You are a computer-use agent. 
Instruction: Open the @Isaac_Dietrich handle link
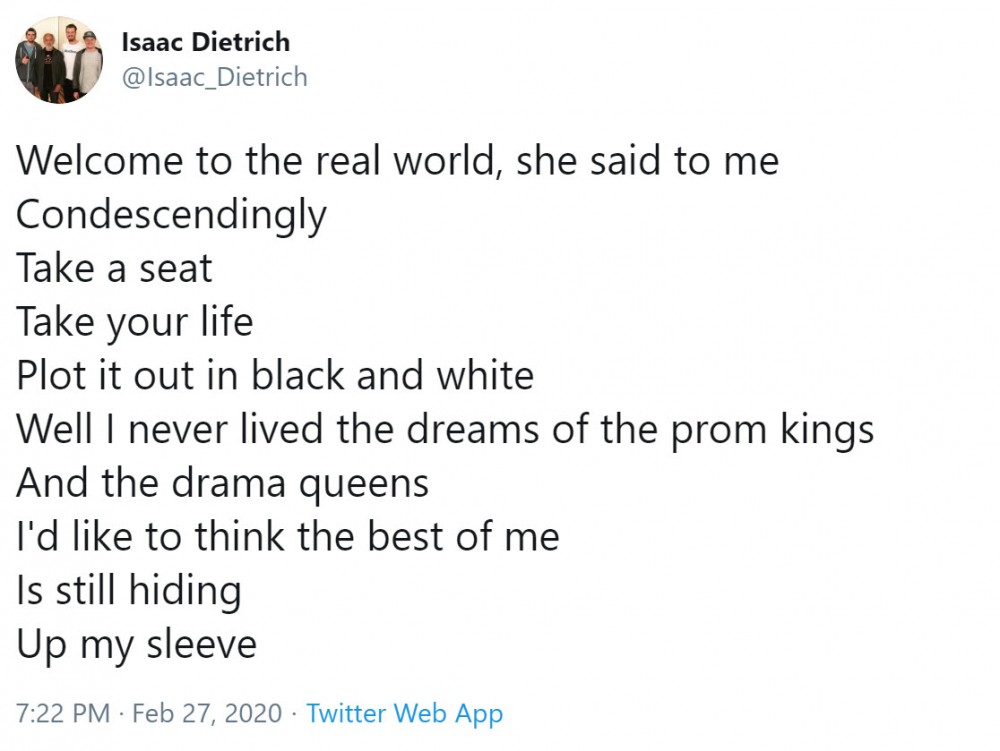pyautogui.click(x=214, y=77)
